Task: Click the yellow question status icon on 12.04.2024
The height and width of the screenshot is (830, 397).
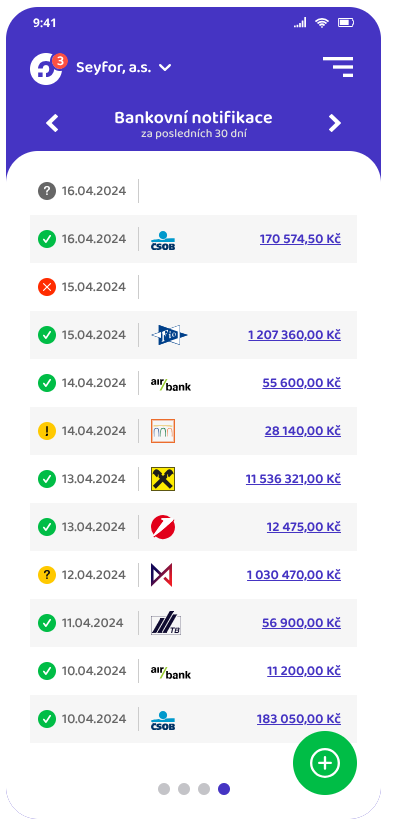Action: [x=47, y=575]
